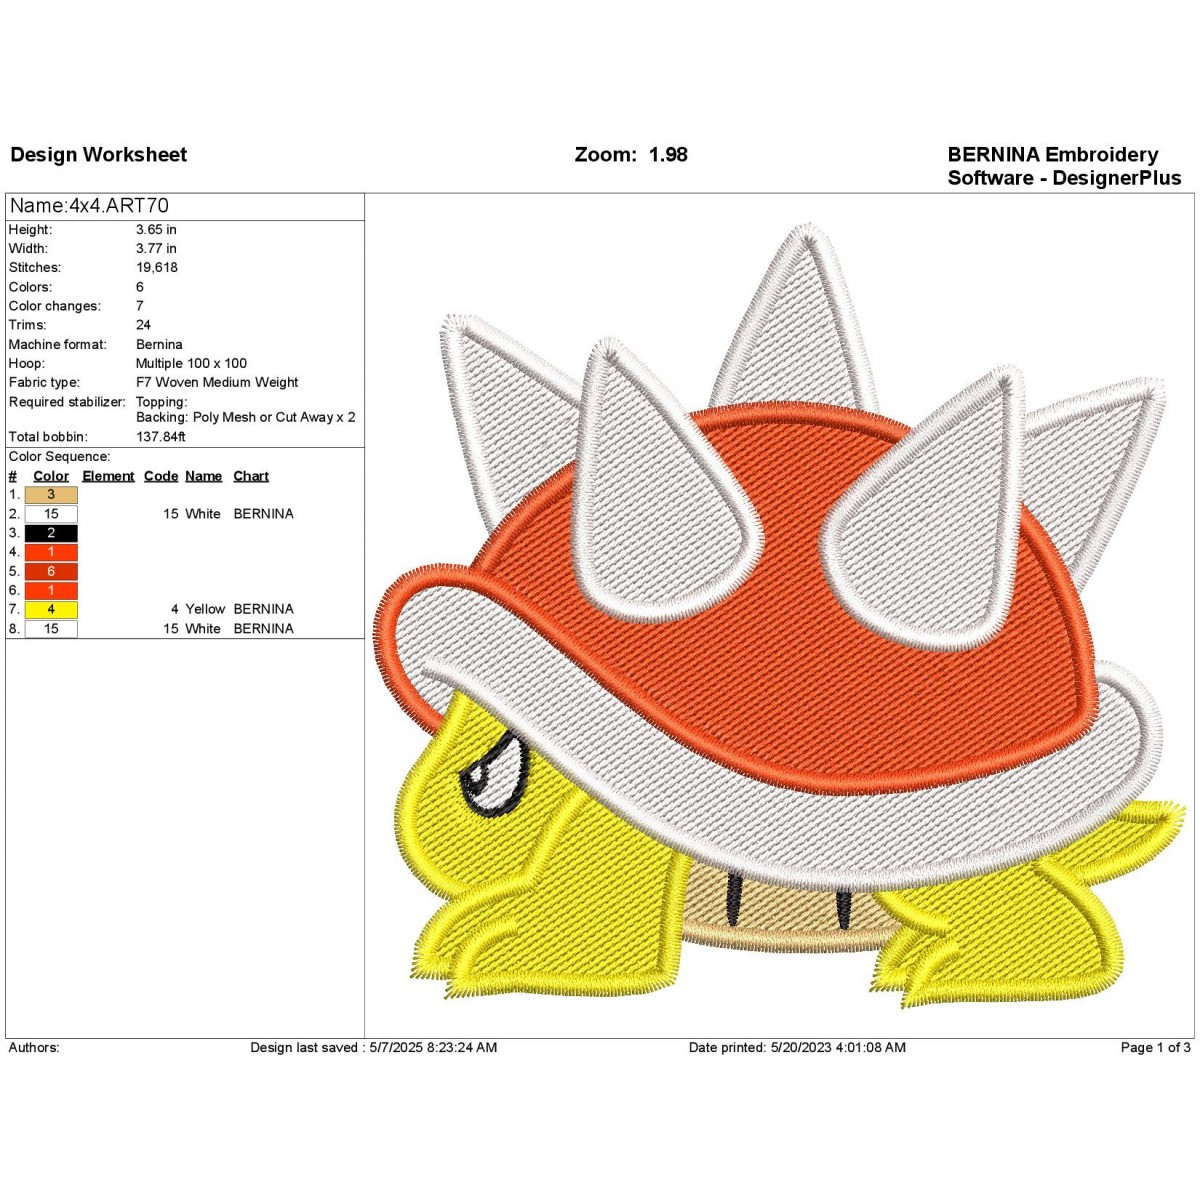
Task: Click the "Required stabilizer:" label
Action: pos(67,402)
